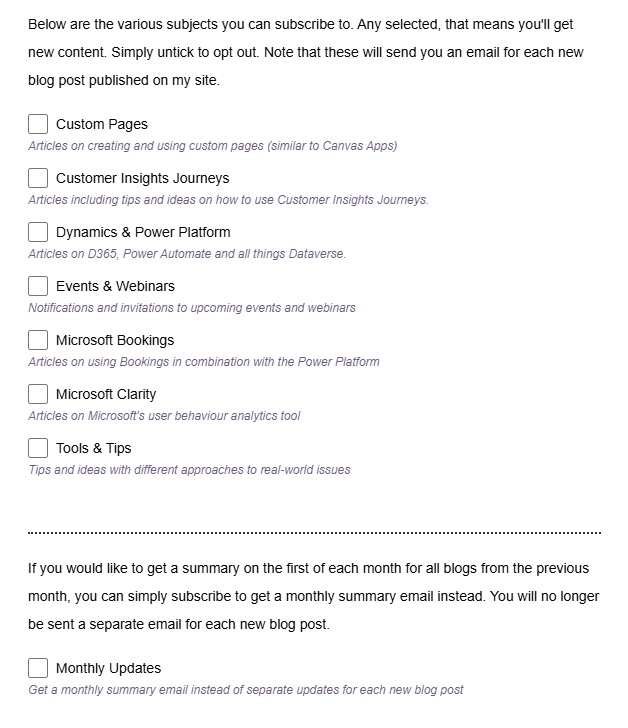Click the 'Tools & Tips' label text

click(x=93, y=449)
